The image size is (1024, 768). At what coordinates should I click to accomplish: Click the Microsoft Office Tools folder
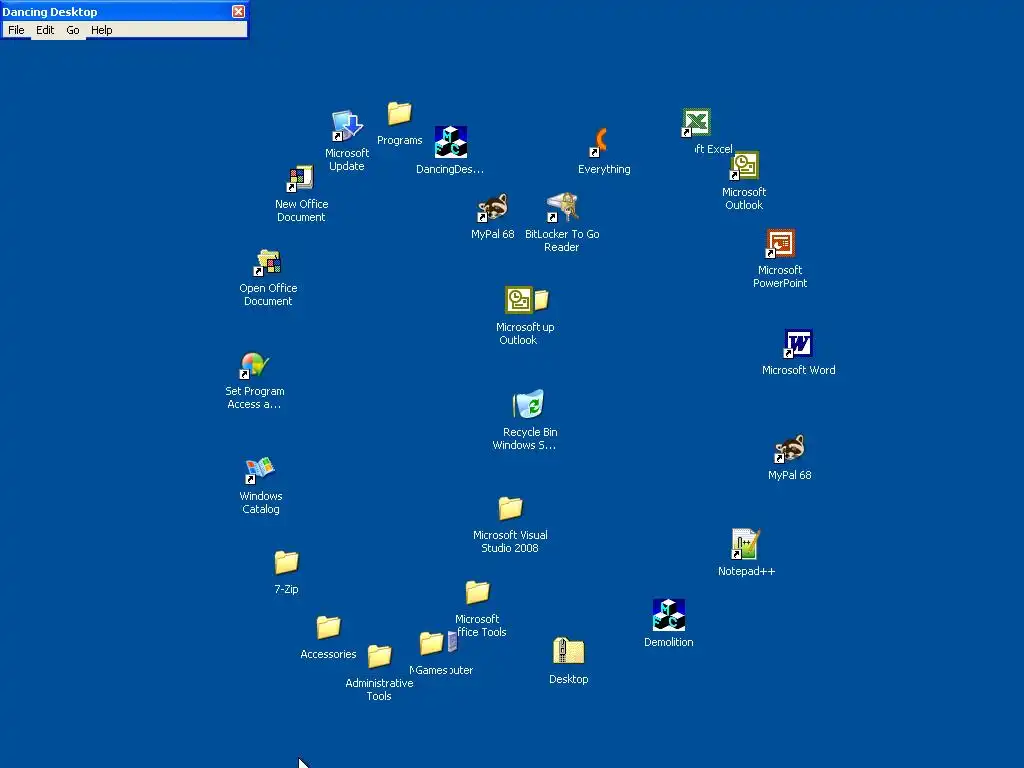pos(477,592)
